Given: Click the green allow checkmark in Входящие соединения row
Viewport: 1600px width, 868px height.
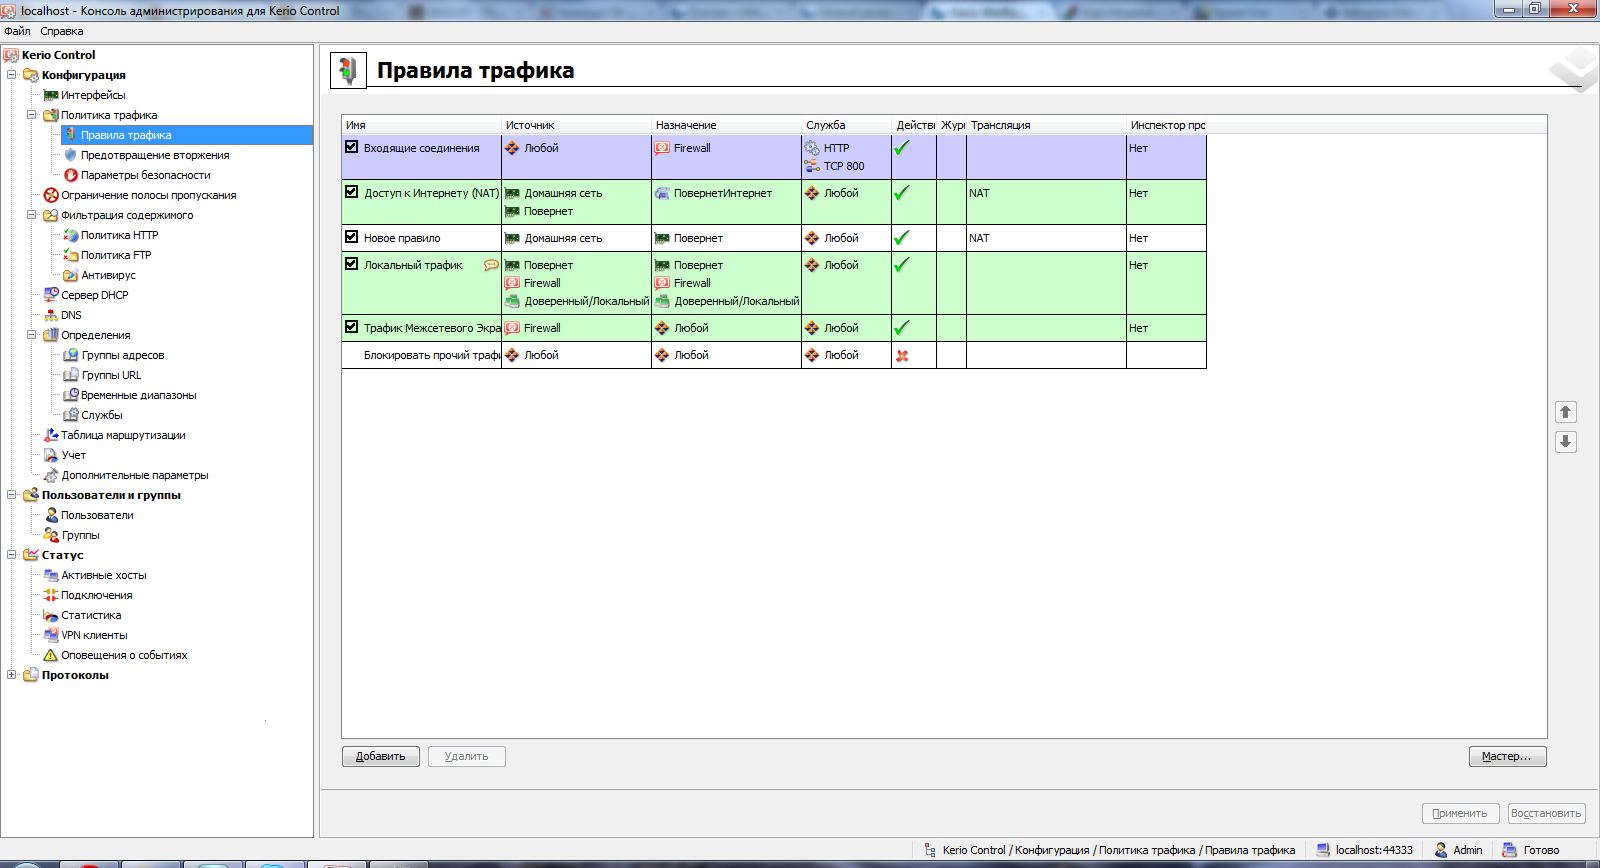Looking at the screenshot, I should click(x=902, y=148).
